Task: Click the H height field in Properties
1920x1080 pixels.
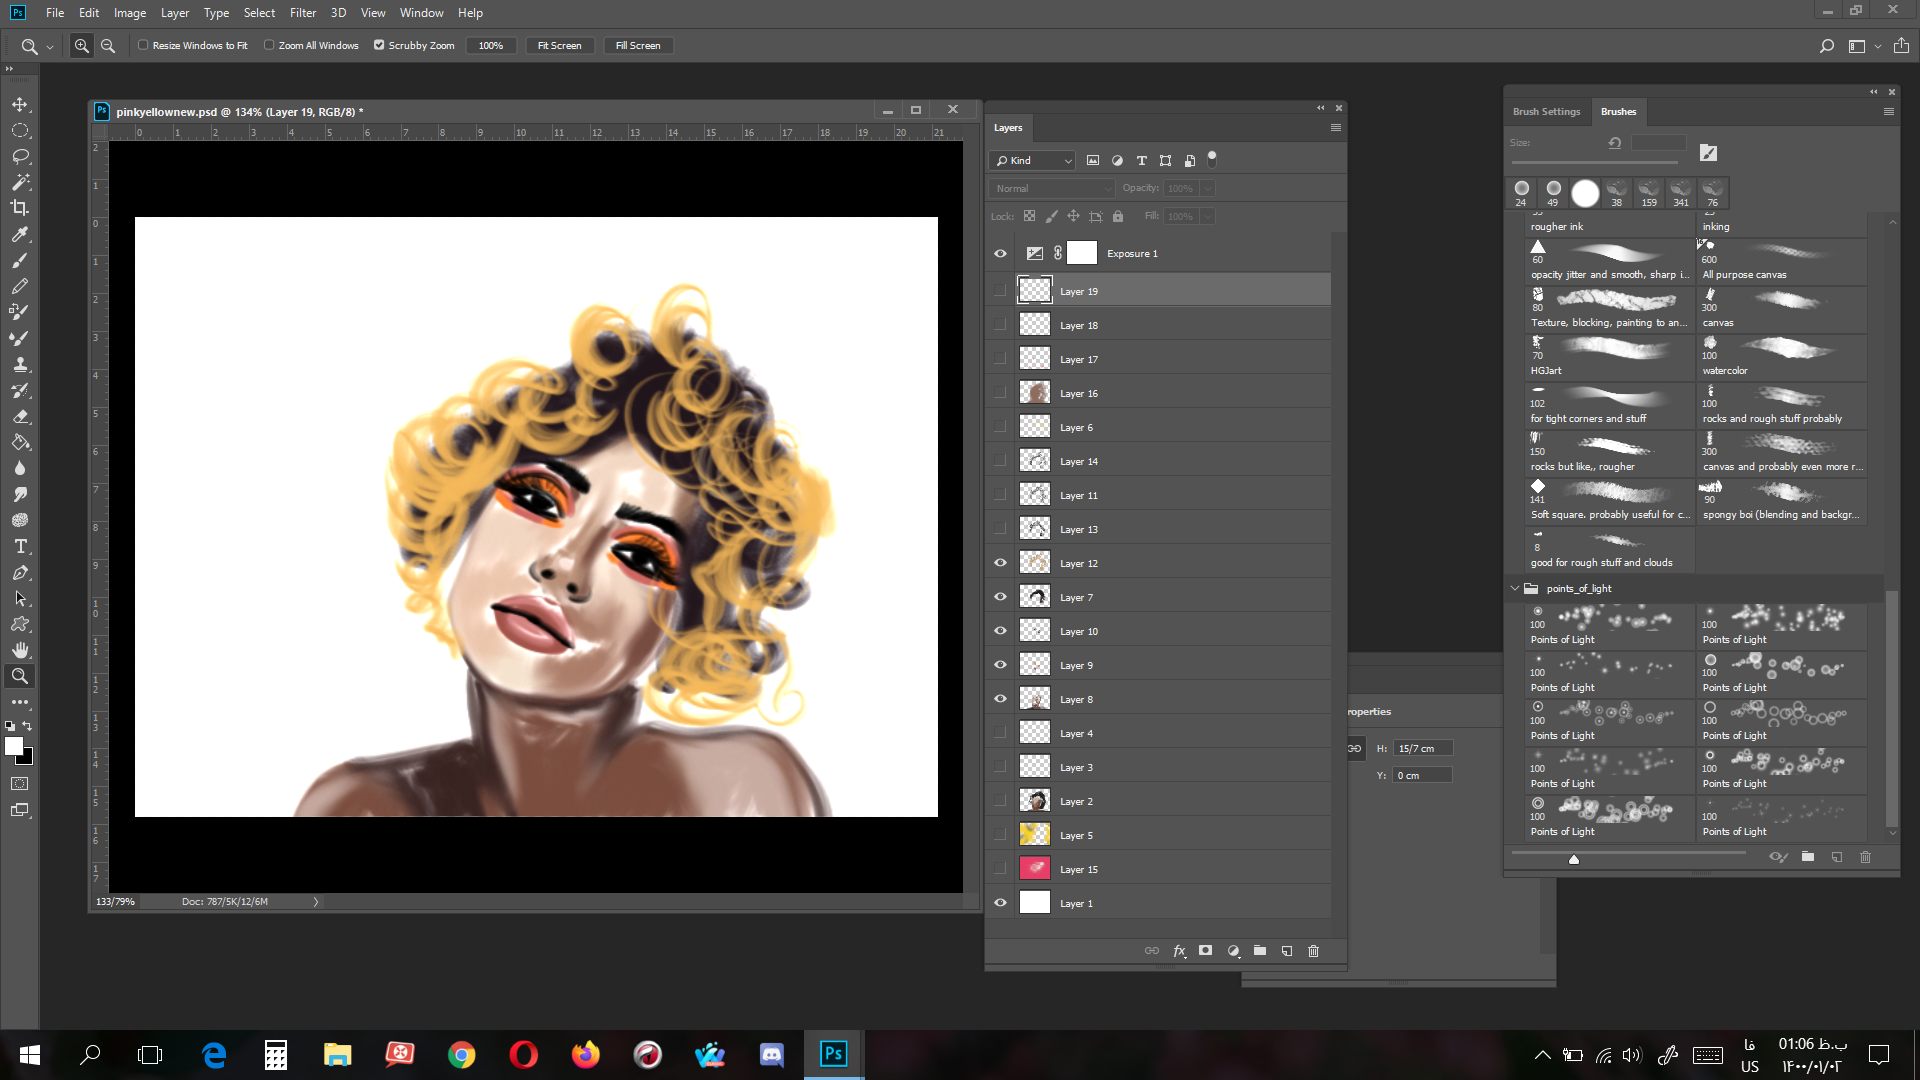Action: pos(1424,748)
